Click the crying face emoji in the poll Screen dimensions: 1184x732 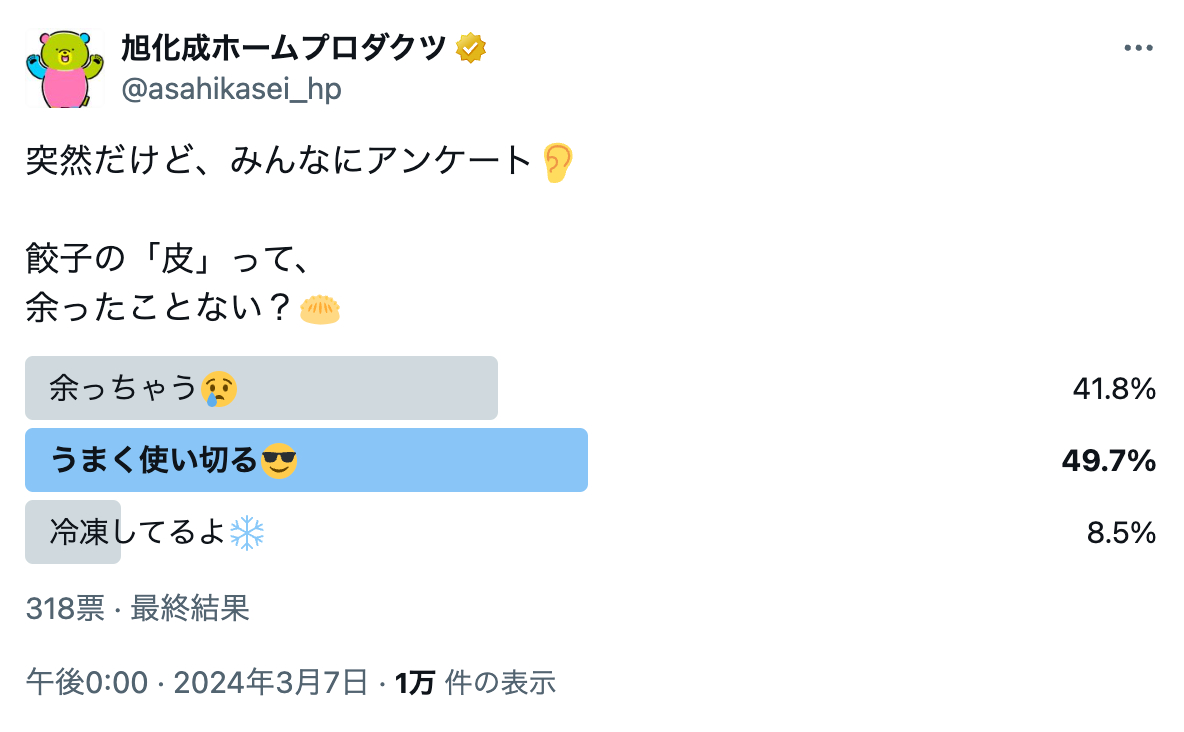219,389
